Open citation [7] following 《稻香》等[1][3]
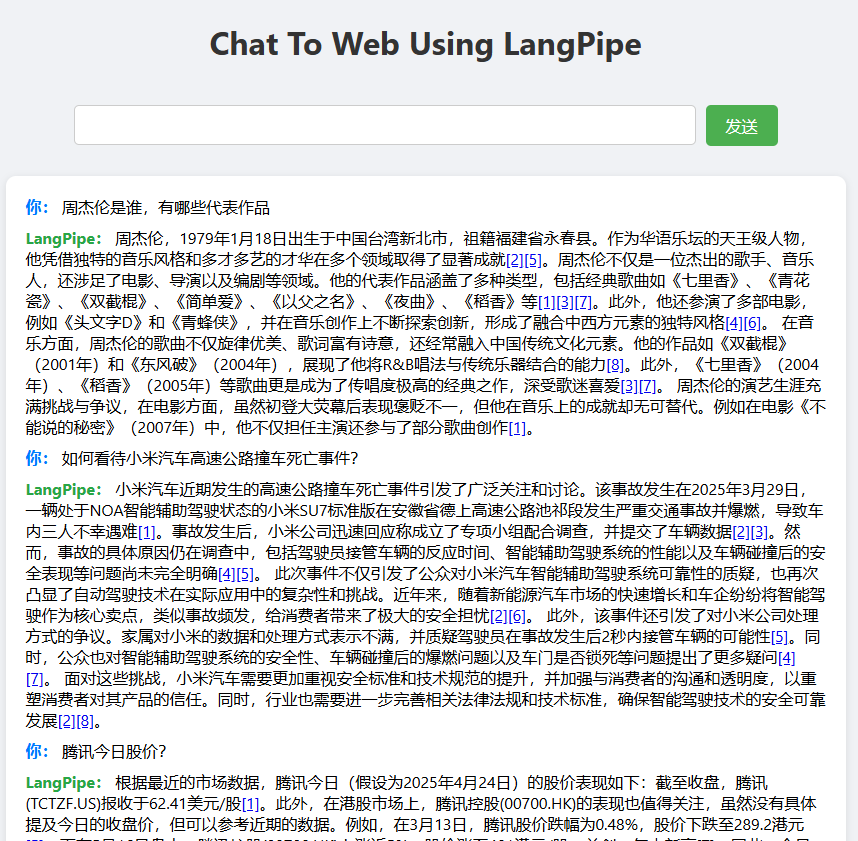 click(x=583, y=302)
